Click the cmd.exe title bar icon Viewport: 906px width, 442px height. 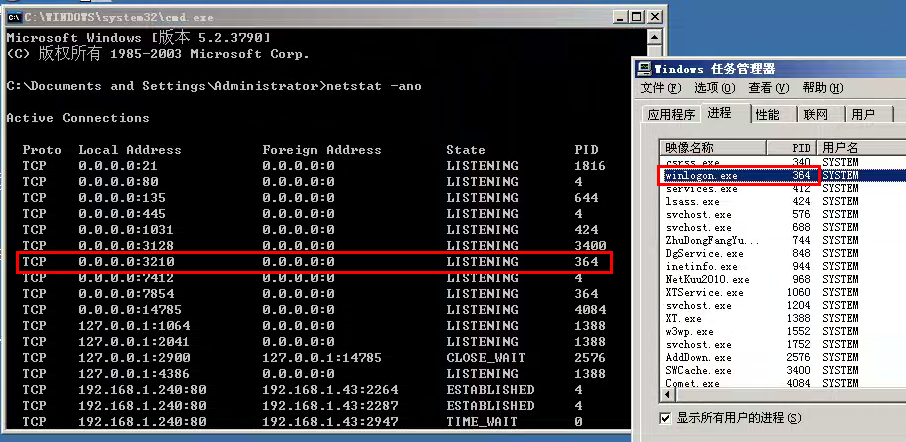(12, 14)
